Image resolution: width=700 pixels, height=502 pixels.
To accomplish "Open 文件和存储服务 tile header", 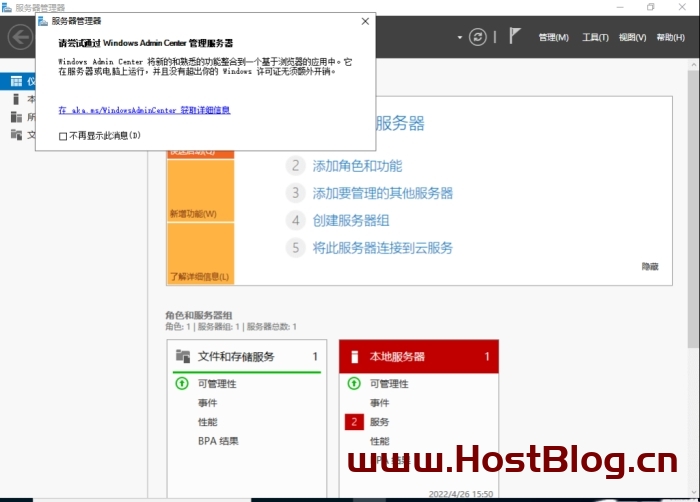I will (x=246, y=356).
